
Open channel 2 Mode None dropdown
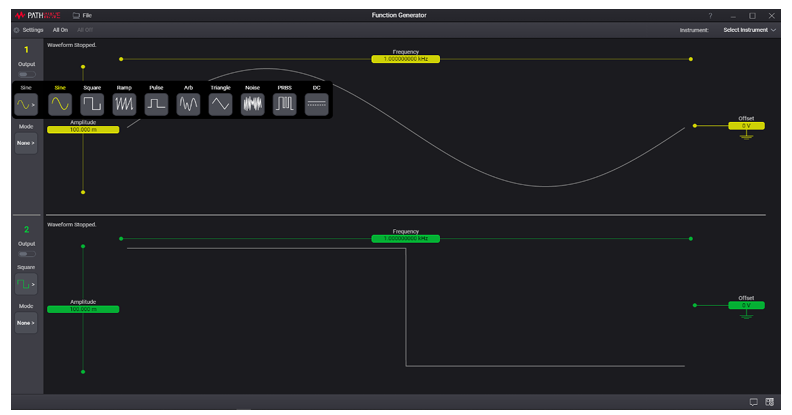pos(26,323)
